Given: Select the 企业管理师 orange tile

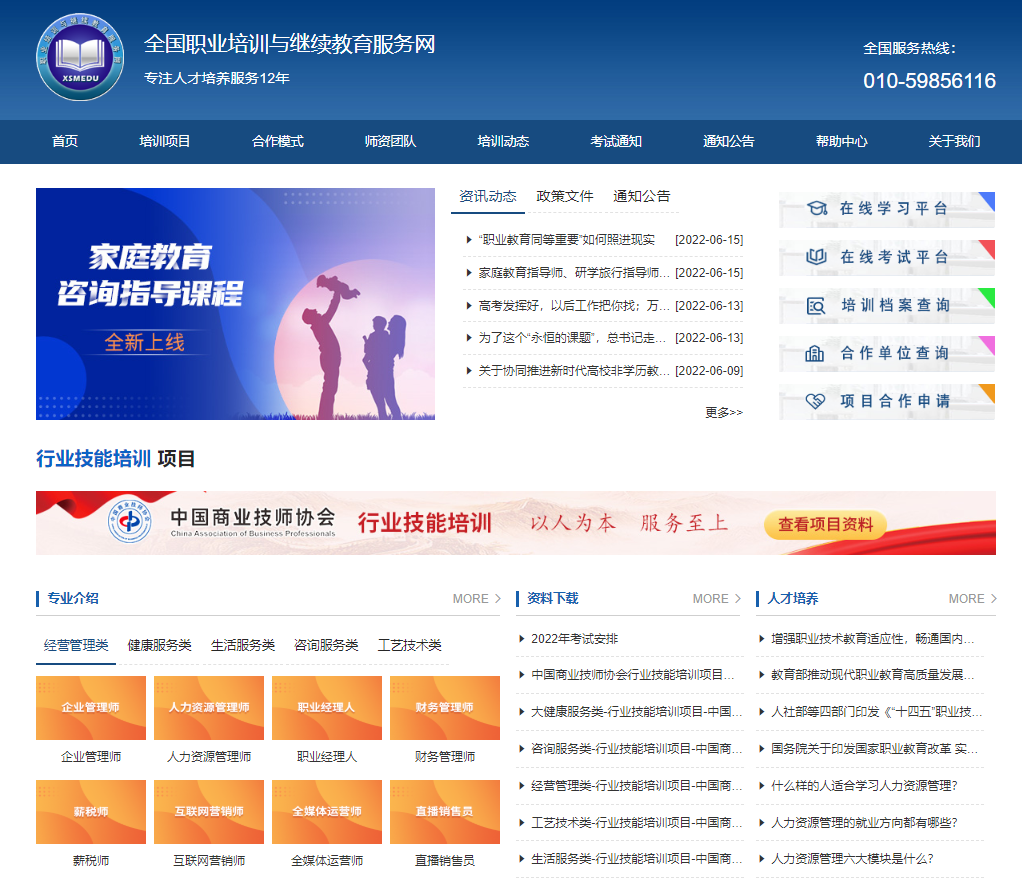Looking at the screenshot, I should click(x=91, y=708).
